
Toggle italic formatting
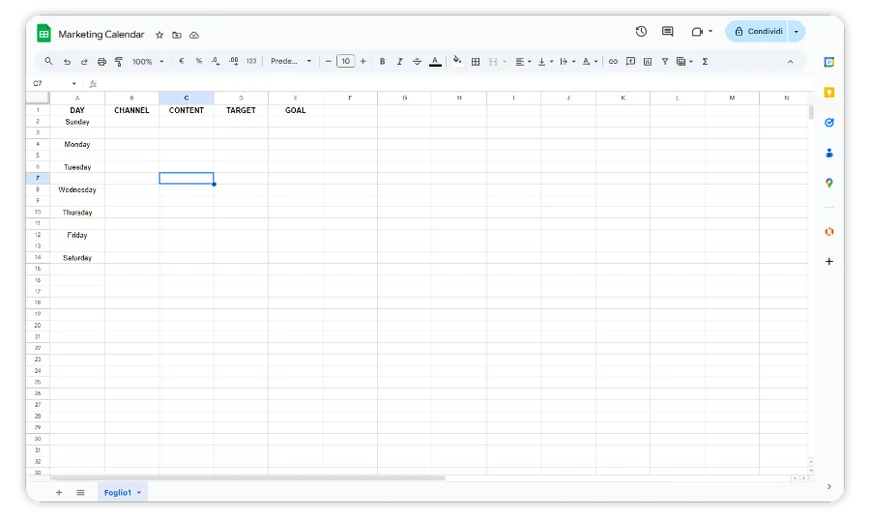coord(399,62)
